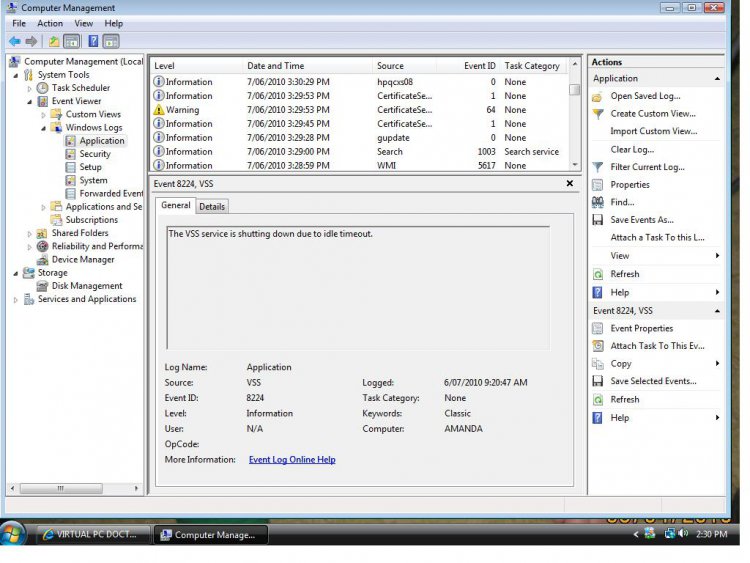Click the Create Custom View funnel icon
The height and width of the screenshot is (563, 750).
[x=597, y=114]
